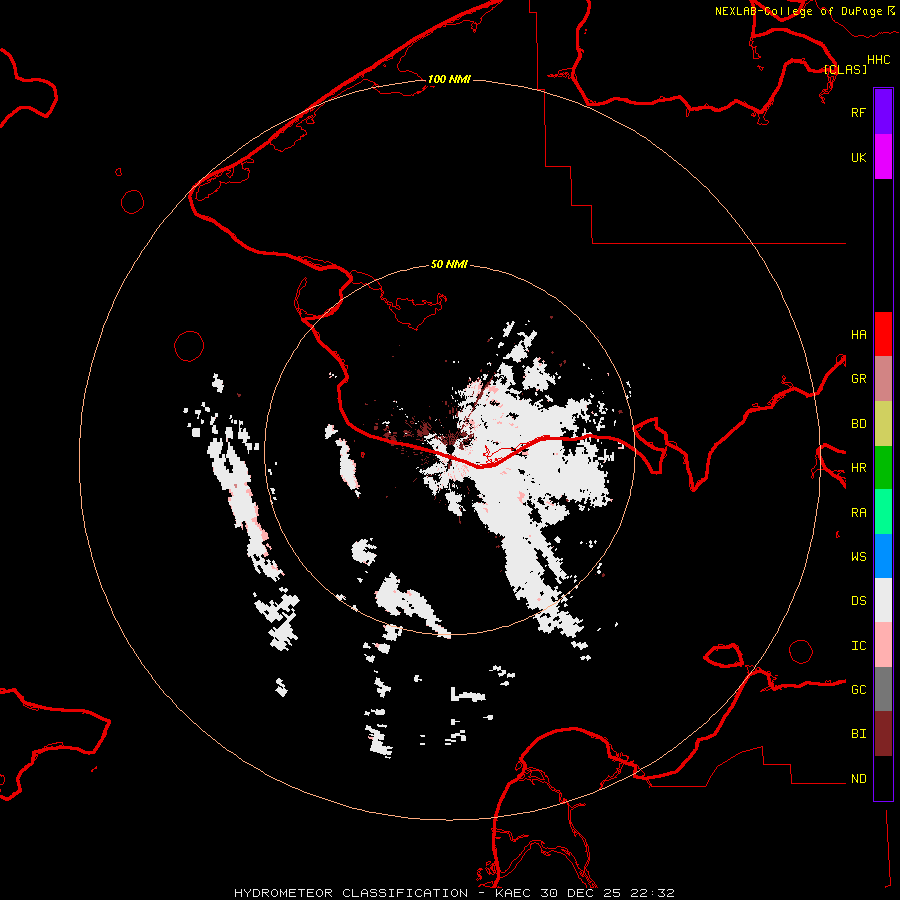Pick the HR green legend swatch

(883, 467)
